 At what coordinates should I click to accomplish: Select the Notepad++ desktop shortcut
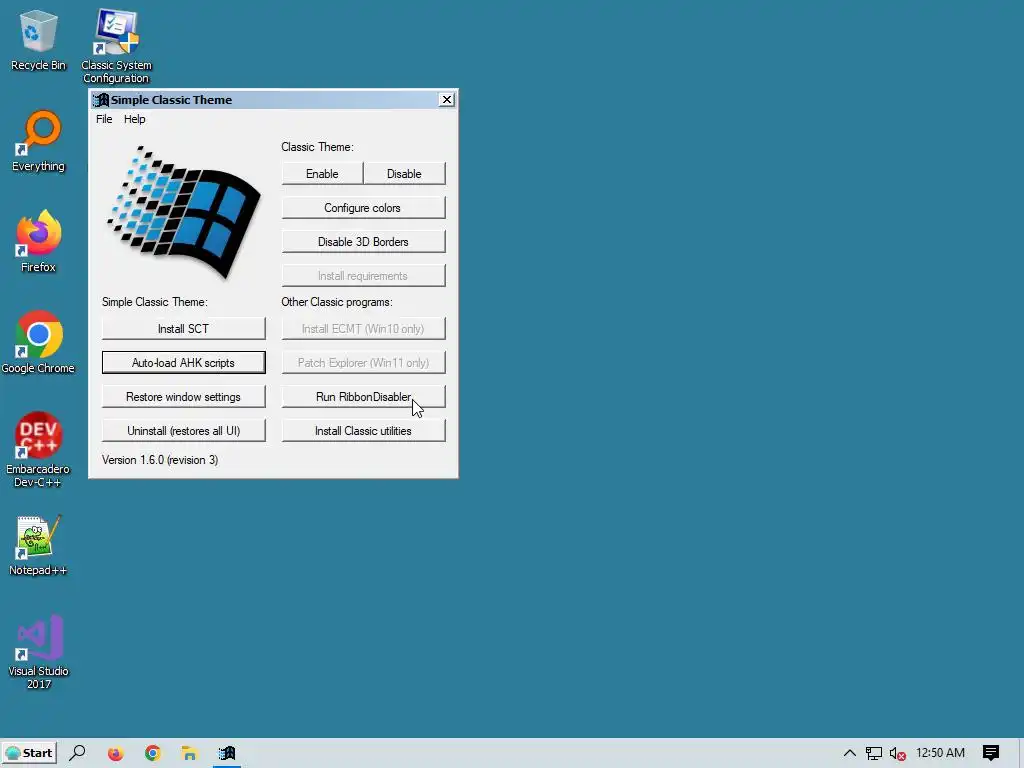click(x=38, y=545)
